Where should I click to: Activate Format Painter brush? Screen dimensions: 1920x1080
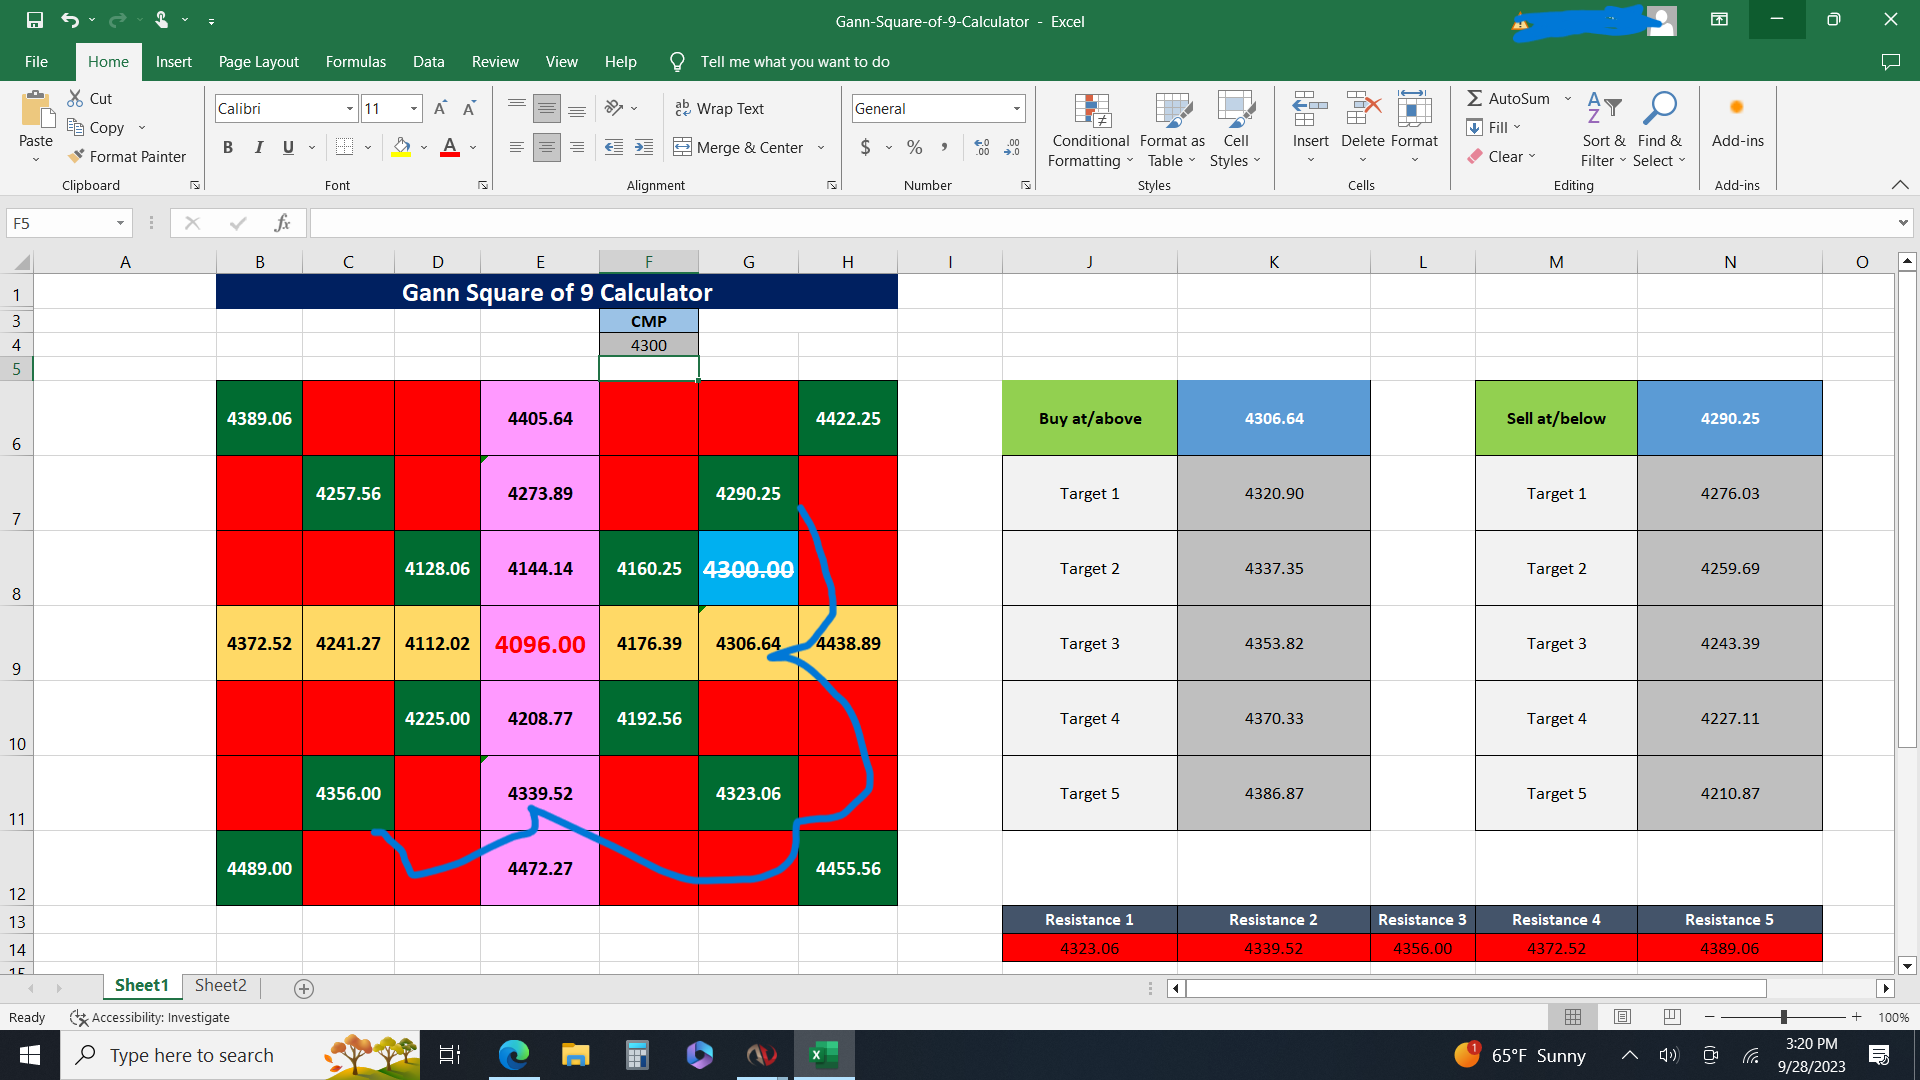pos(75,156)
